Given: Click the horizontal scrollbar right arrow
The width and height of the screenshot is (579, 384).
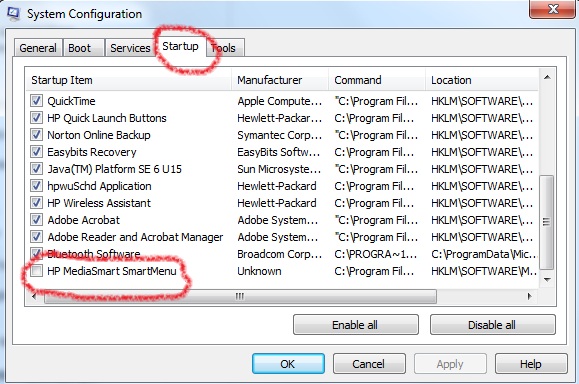Looking at the screenshot, I should coord(530,296).
